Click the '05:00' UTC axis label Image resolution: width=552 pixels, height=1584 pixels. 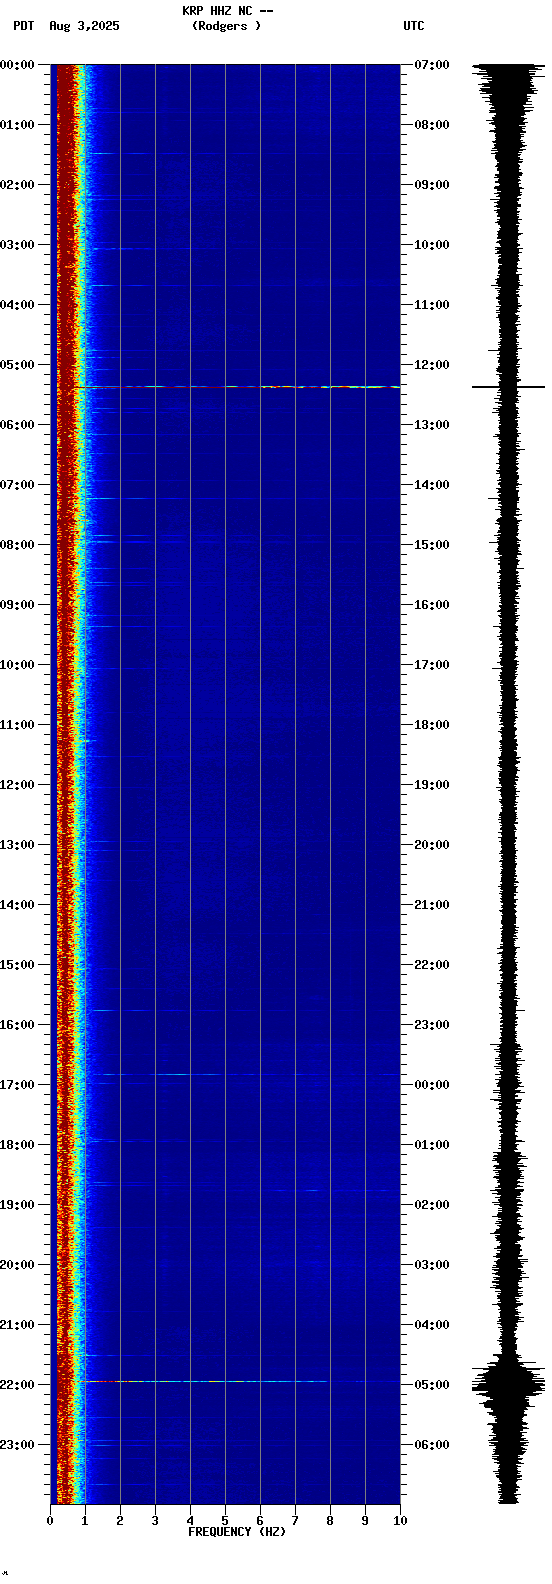click(432, 1385)
